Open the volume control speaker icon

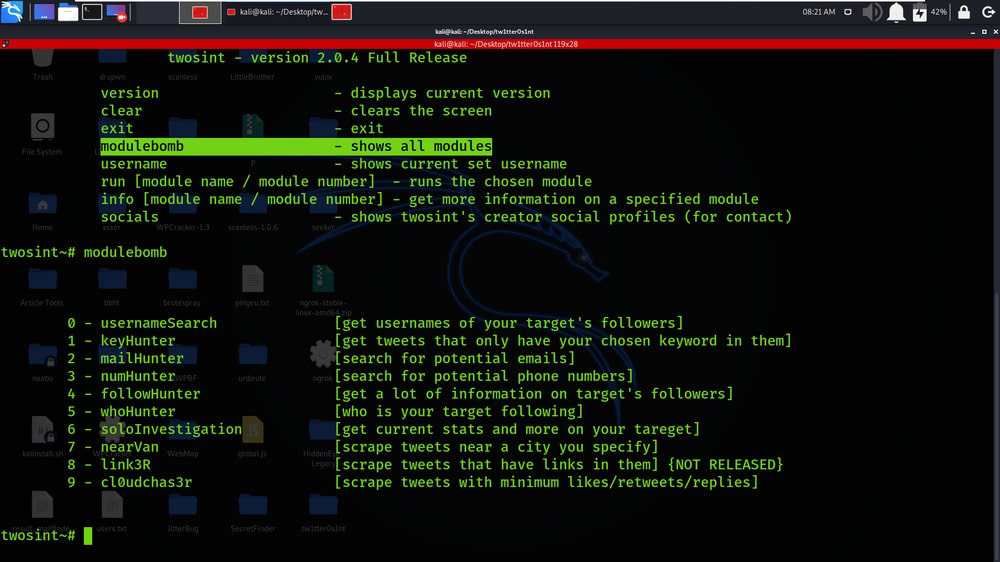click(872, 11)
